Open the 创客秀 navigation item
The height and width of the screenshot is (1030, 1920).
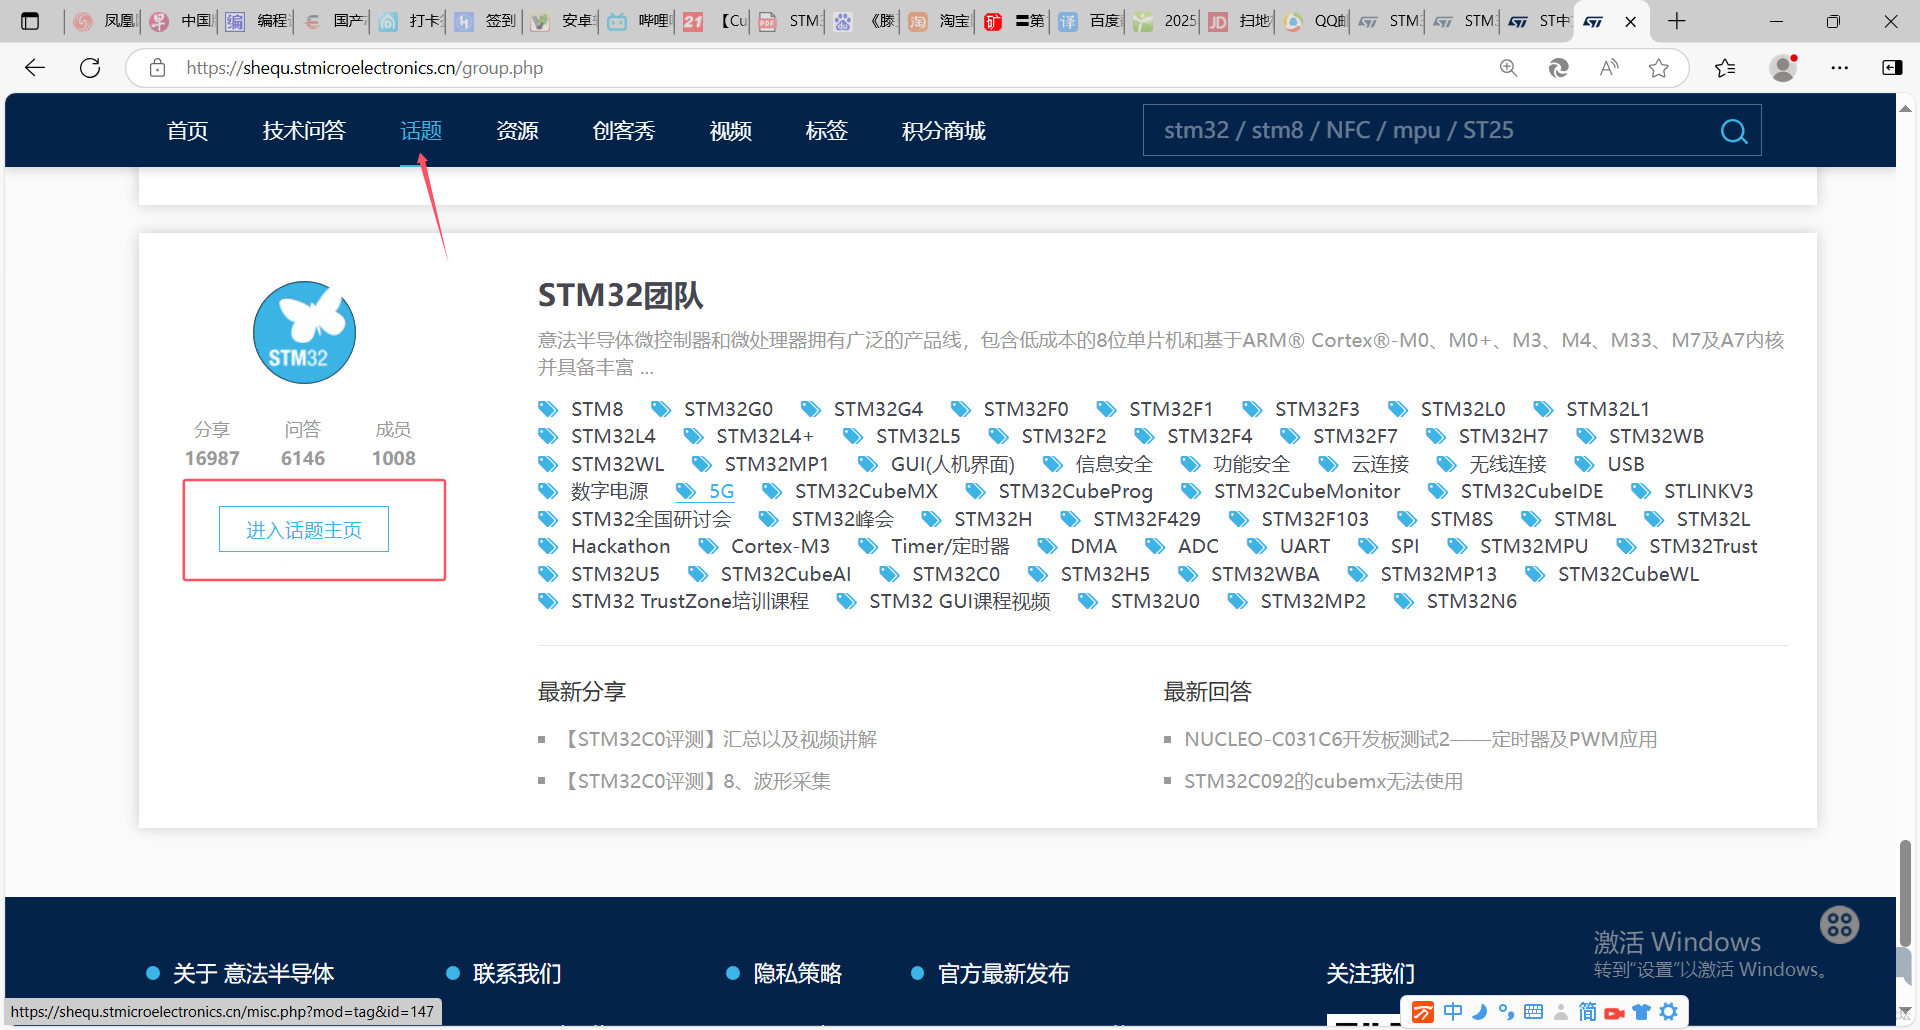[x=623, y=131]
